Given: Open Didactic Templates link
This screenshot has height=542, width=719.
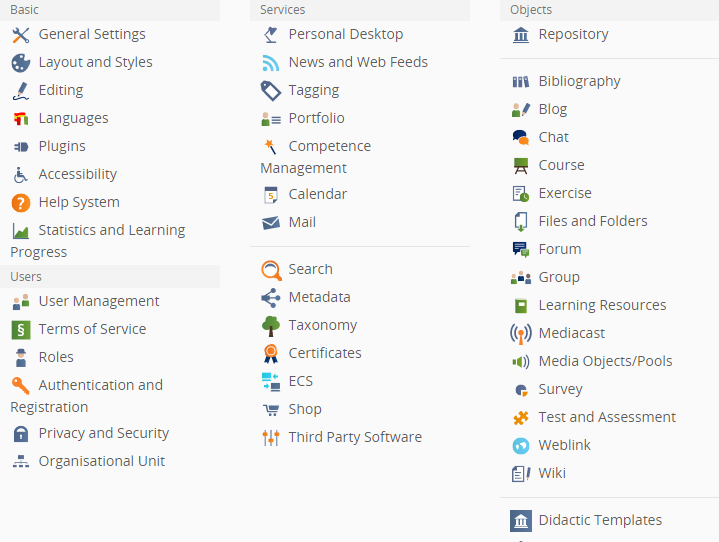Looking at the screenshot, I should pos(586,520).
